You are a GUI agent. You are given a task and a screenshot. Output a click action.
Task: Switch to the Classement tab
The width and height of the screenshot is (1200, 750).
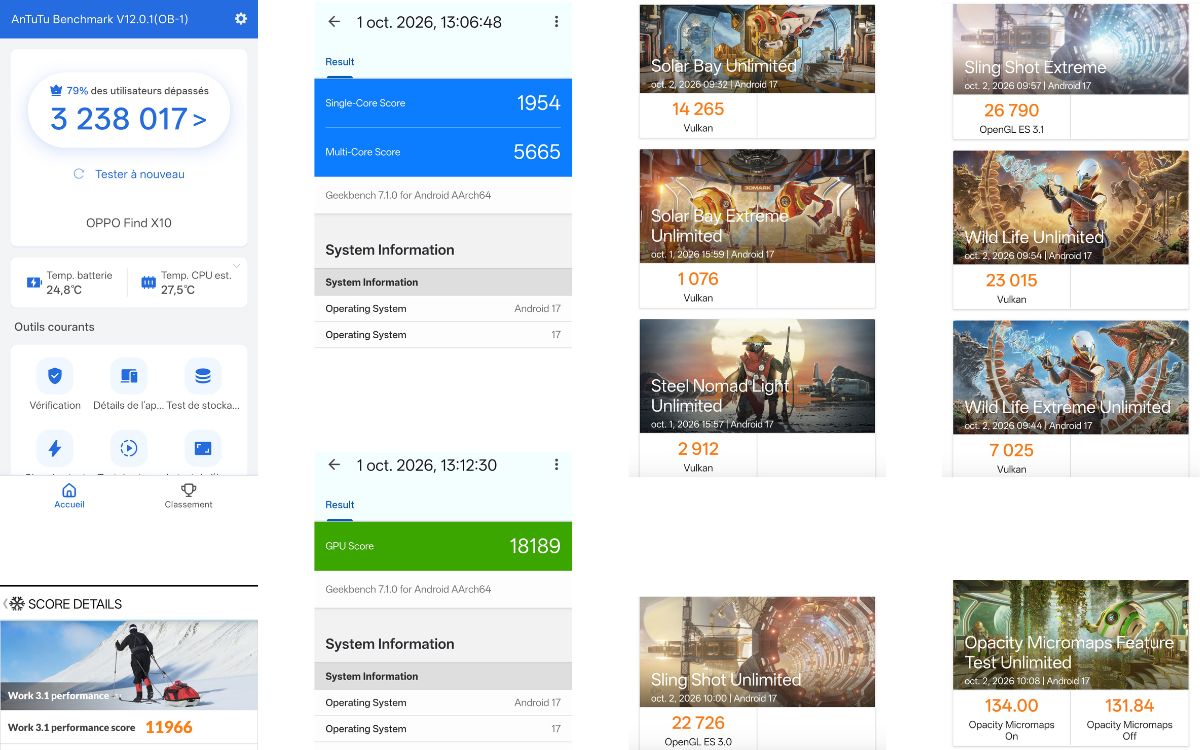tap(188, 496)
